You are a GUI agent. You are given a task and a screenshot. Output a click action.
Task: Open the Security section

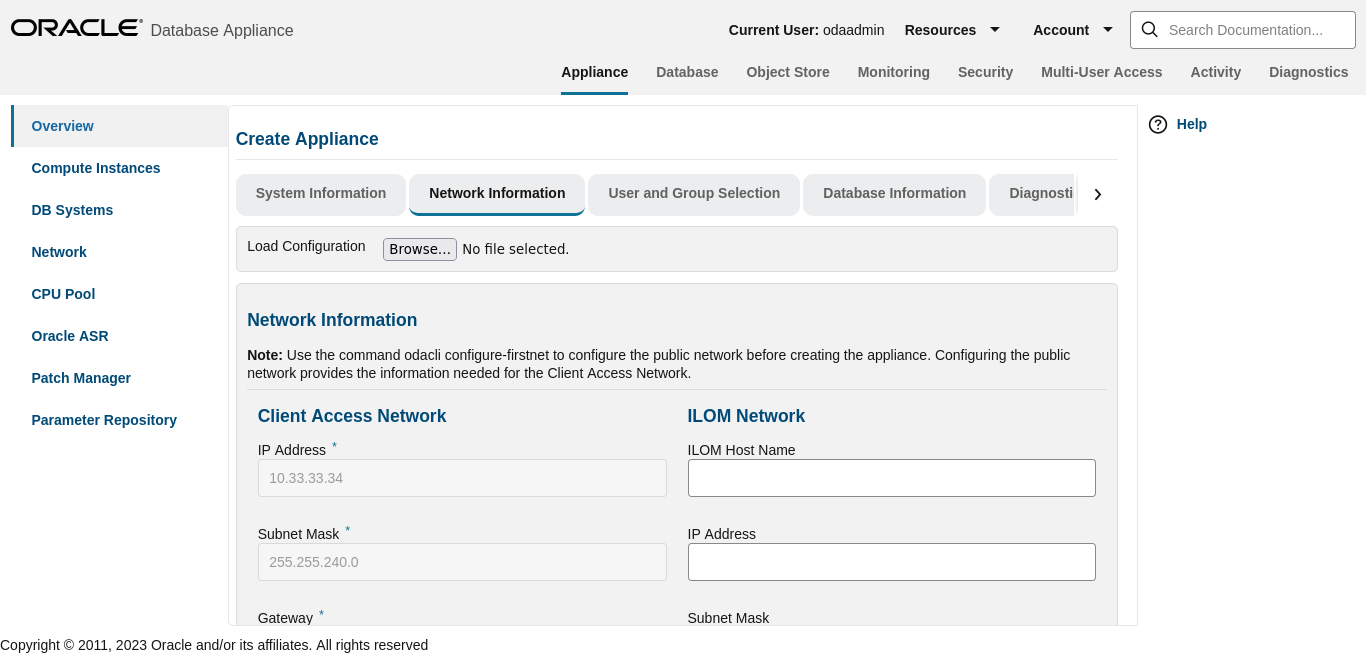point(985,72)
